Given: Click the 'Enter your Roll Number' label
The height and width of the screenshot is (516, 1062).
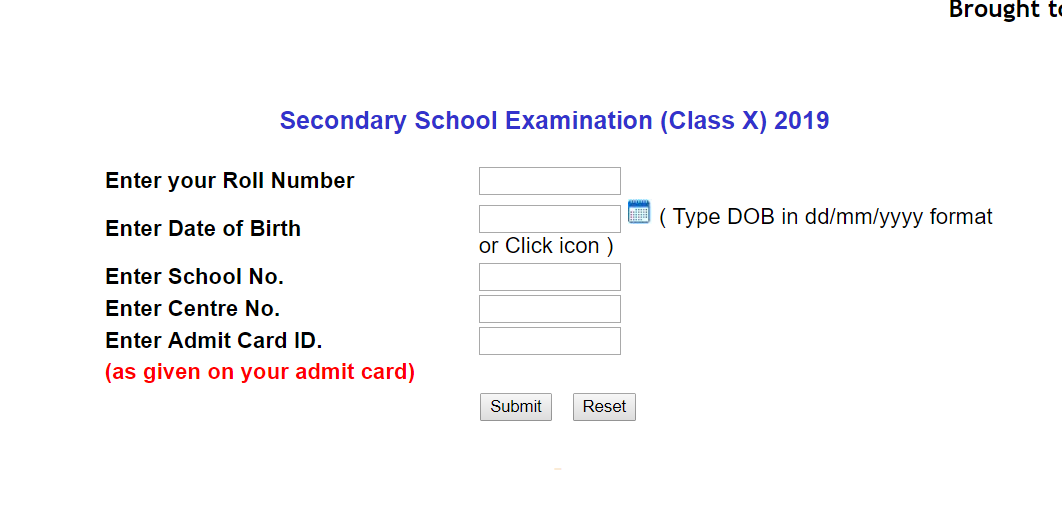Looking at the screenshot, I should [x=229, y=181].
